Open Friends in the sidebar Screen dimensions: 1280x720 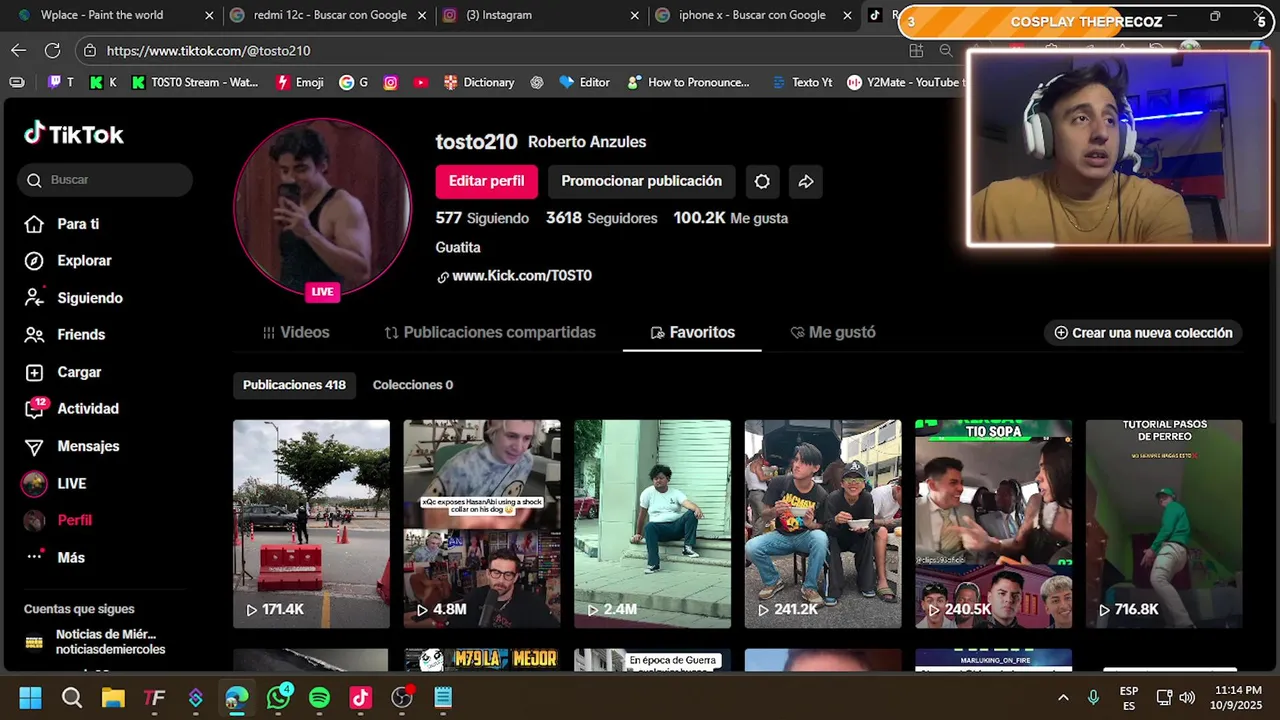point(65,335)
